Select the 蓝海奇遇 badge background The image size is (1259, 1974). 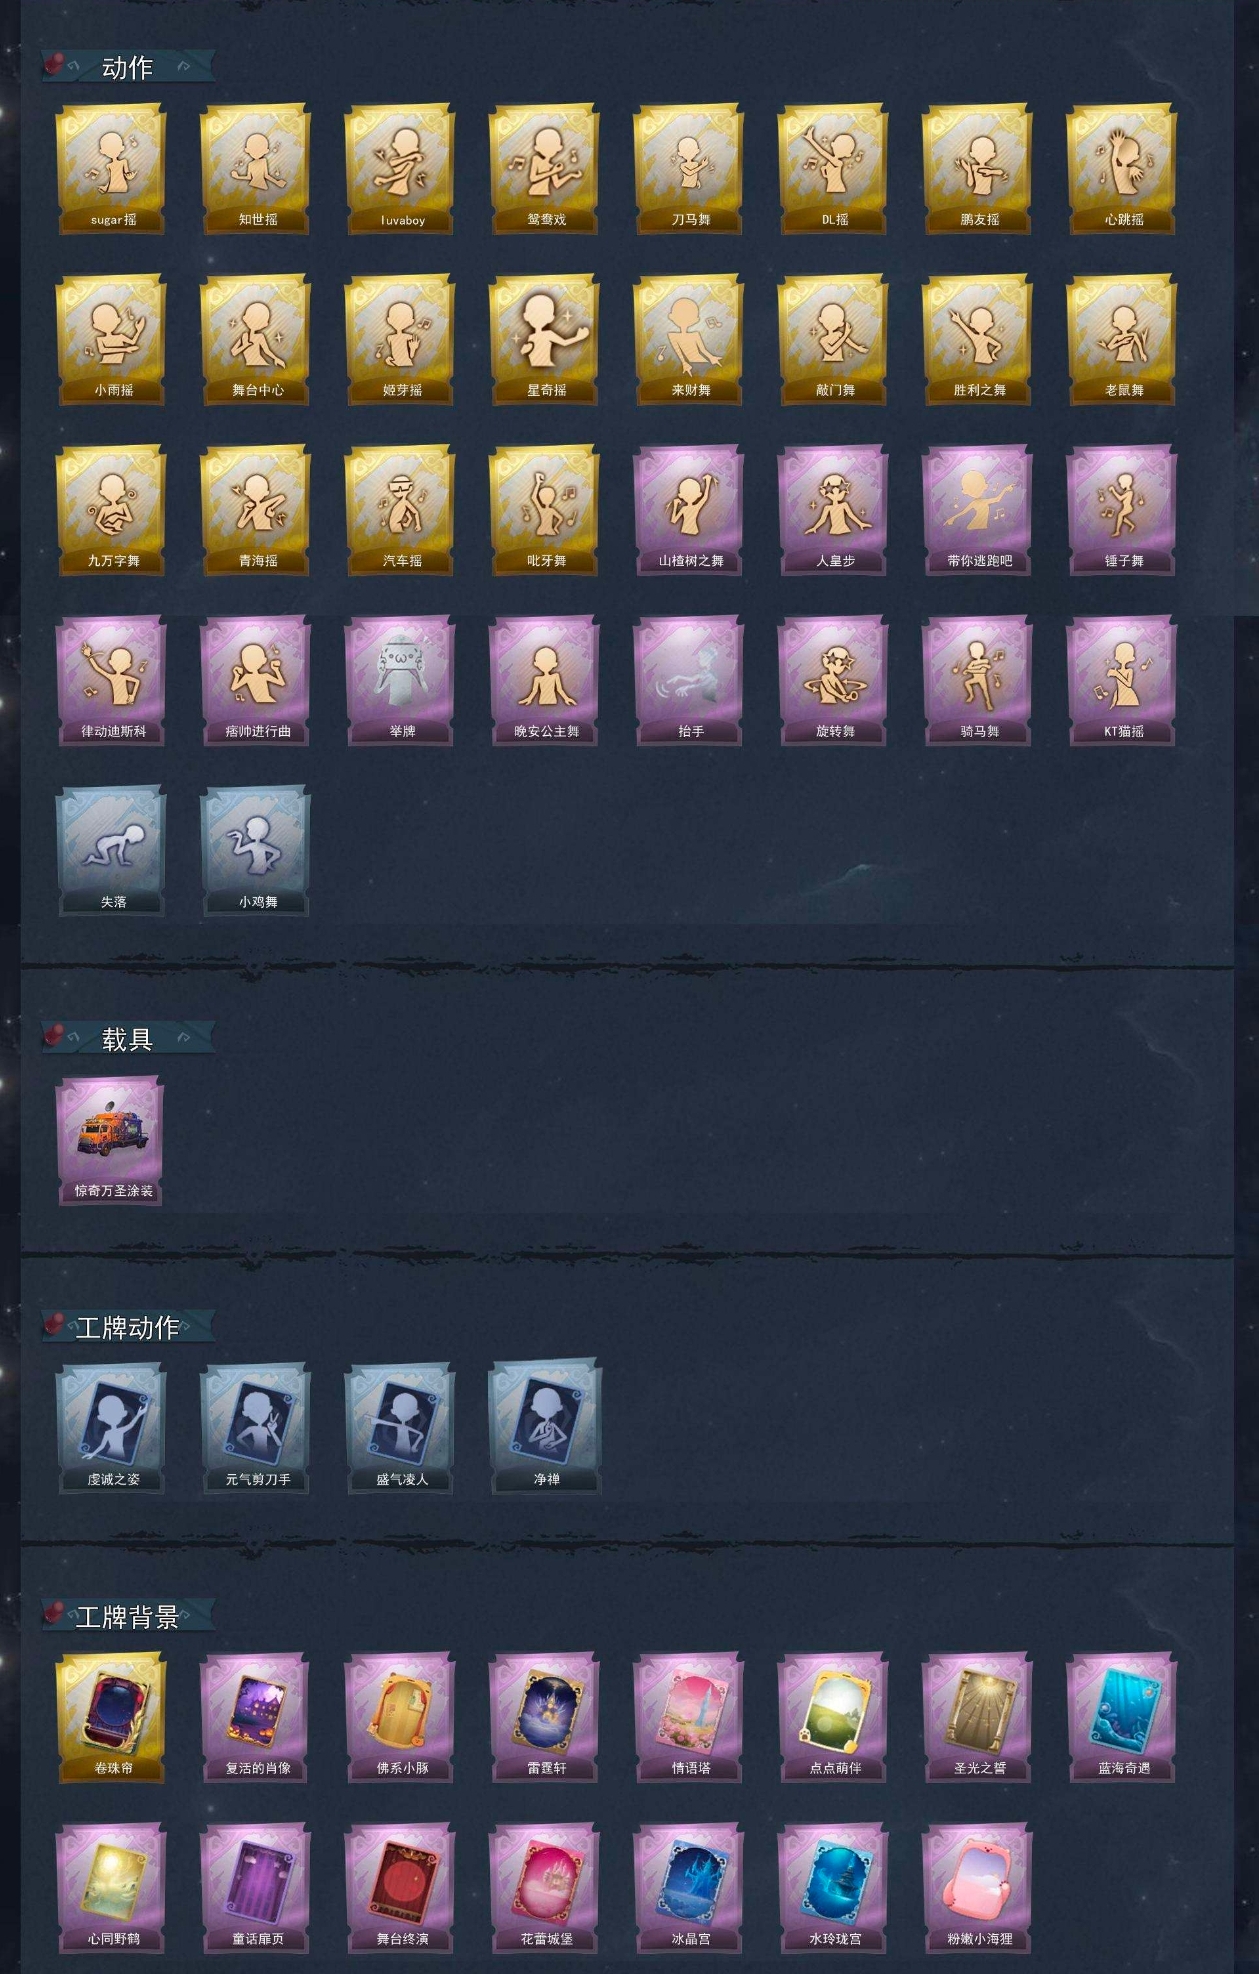tap(1121, 1718)
